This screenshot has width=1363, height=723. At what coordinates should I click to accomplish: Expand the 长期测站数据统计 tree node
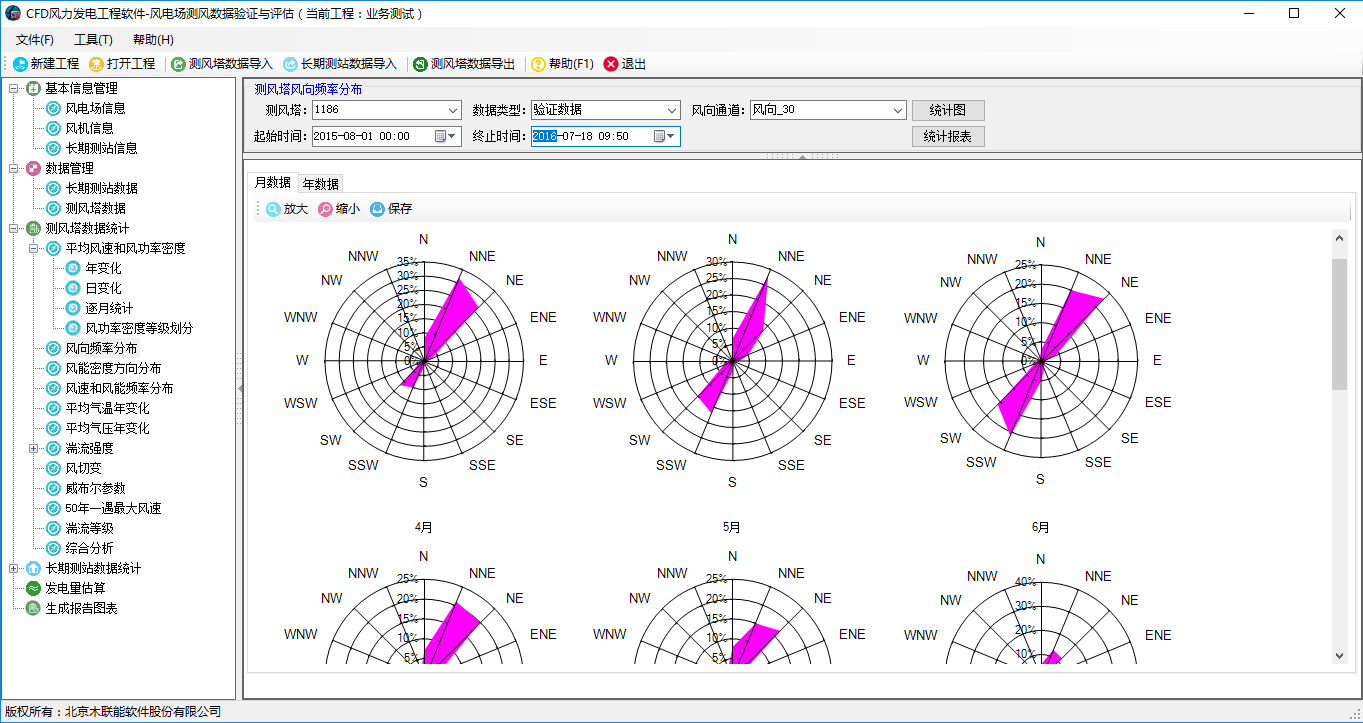pyautogui.click(x=14, y=568)
